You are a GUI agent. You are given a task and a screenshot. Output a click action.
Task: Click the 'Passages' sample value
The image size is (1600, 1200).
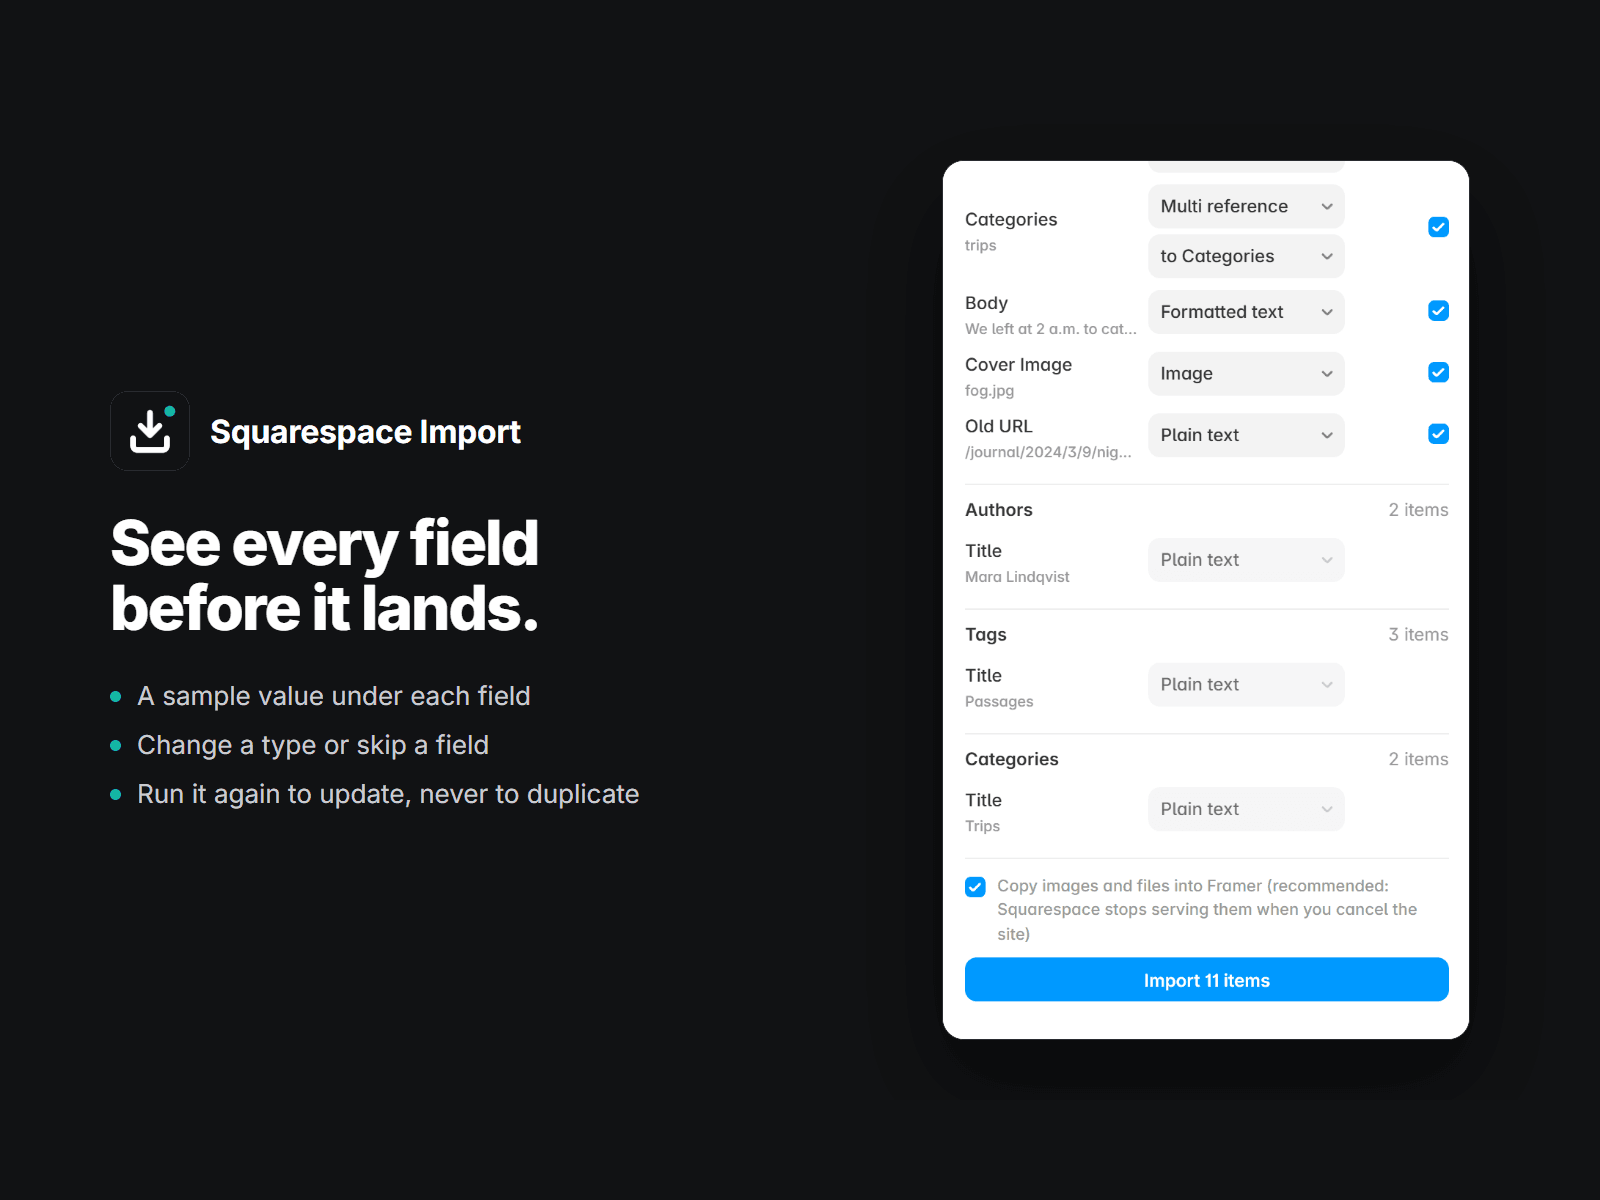coord(999,702)
